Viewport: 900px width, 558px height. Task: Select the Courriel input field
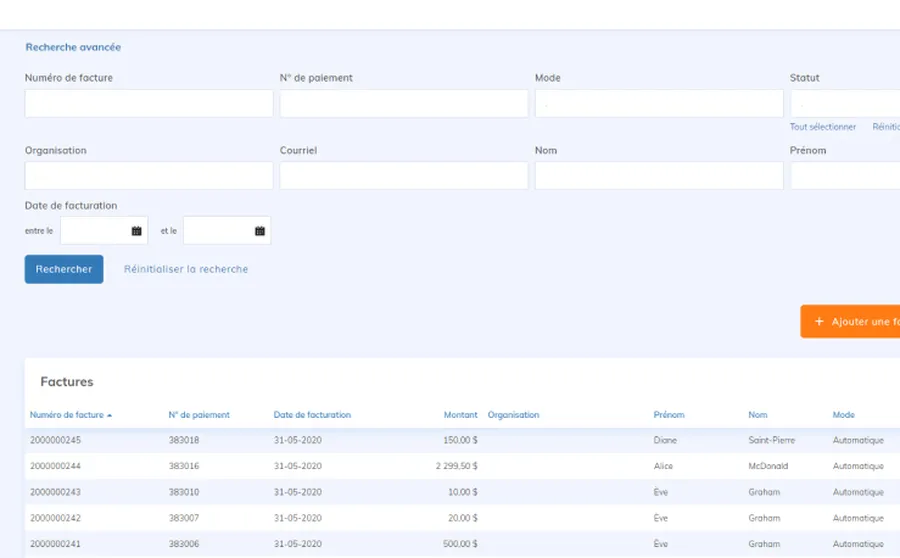(403, 176)
